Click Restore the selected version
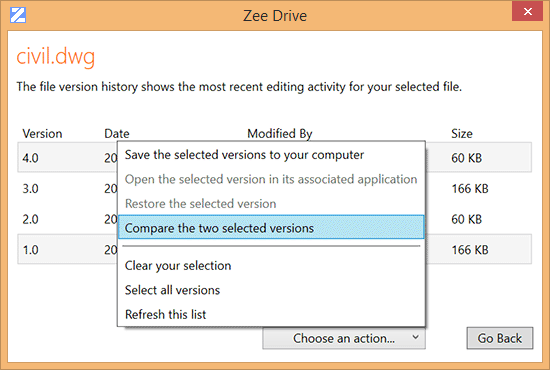Viewport: 550px width, 370px height. (271, 204)
